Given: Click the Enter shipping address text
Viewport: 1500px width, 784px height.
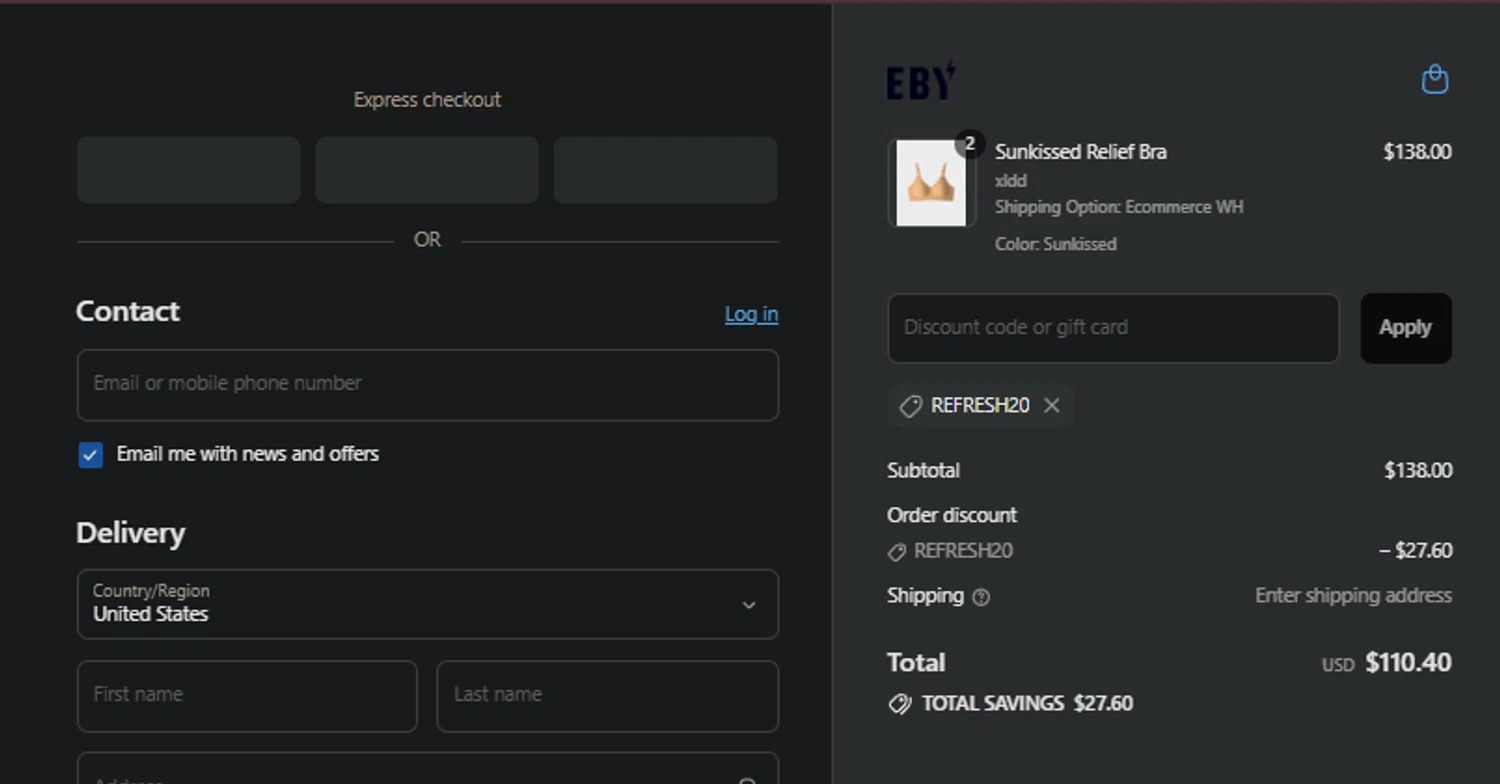Looking at the screenshot, I should 1353,596.
